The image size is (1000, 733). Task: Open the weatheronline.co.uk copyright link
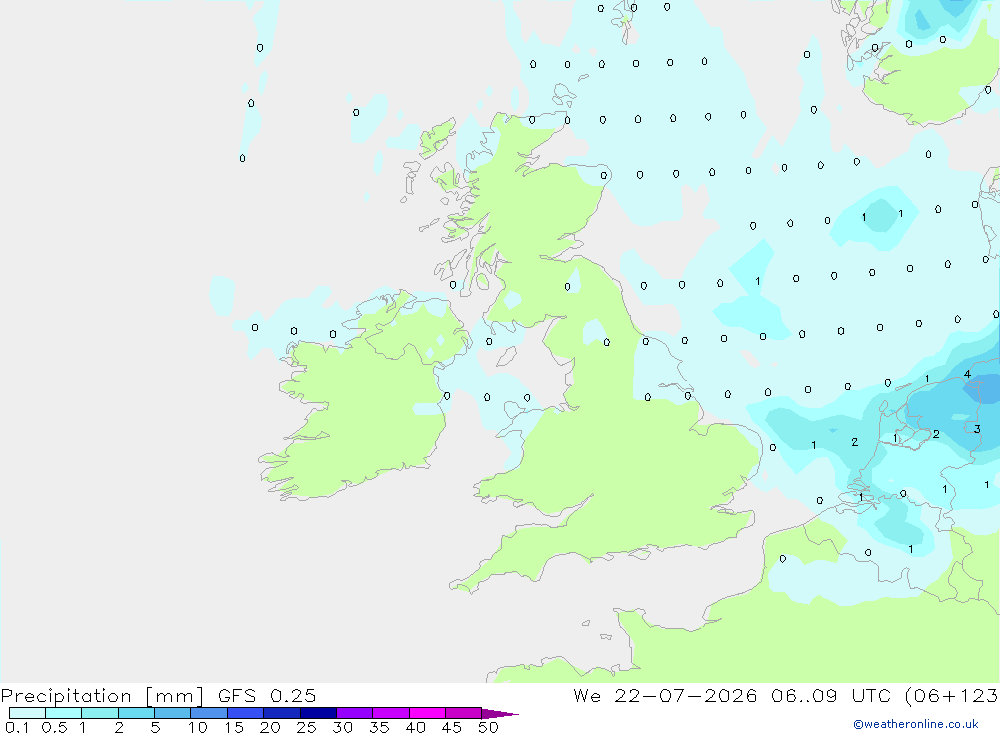tap(916, 724)
